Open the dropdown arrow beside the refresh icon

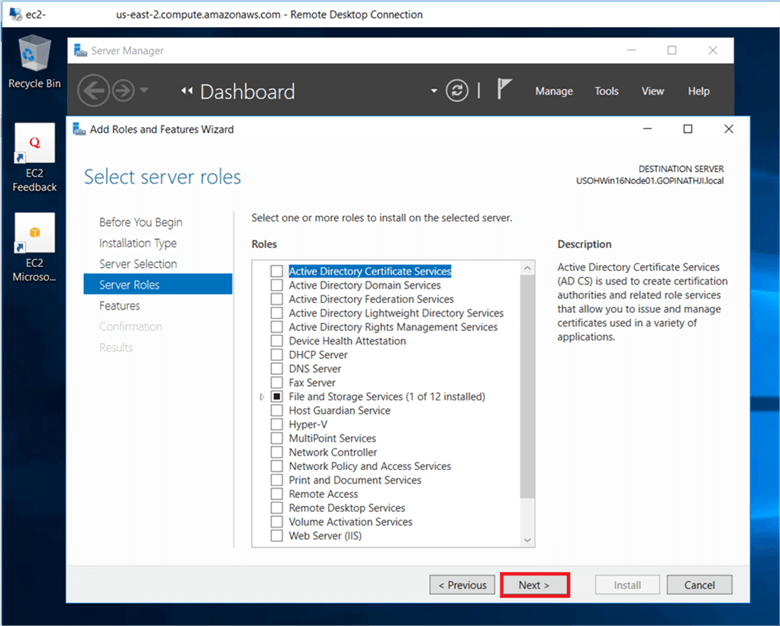click(434, 91)
